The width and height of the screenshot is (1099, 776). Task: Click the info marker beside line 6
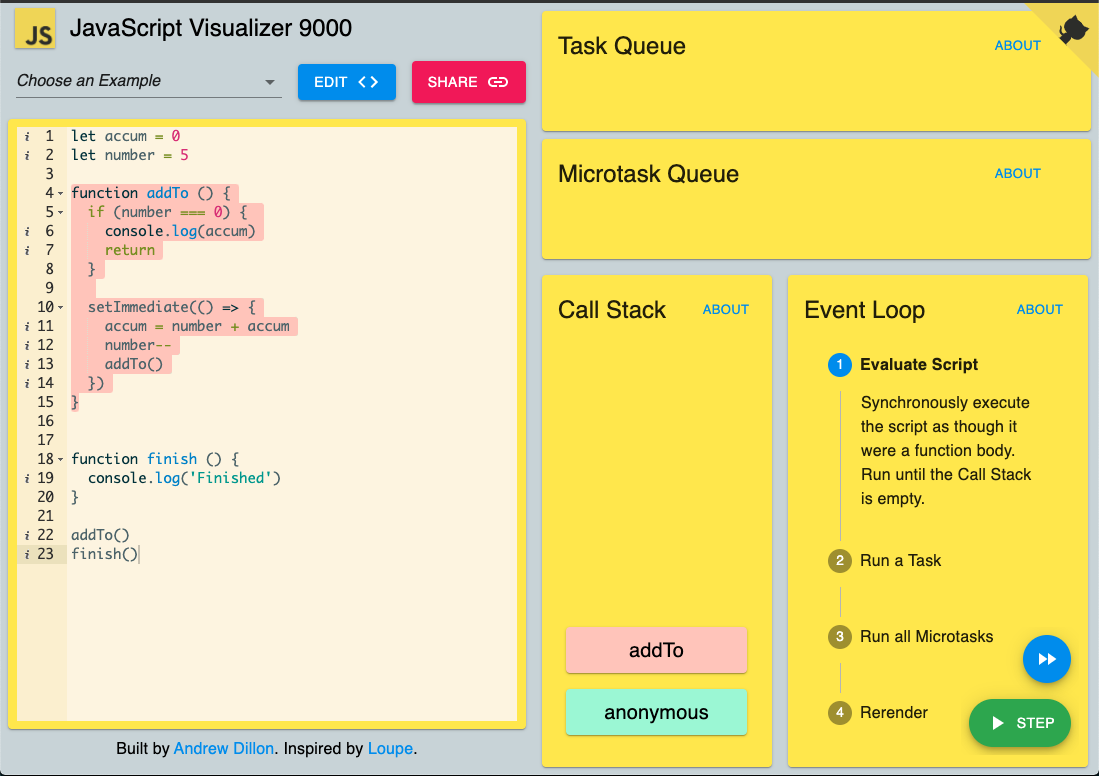pyautogui.click(x=27, y=231)
